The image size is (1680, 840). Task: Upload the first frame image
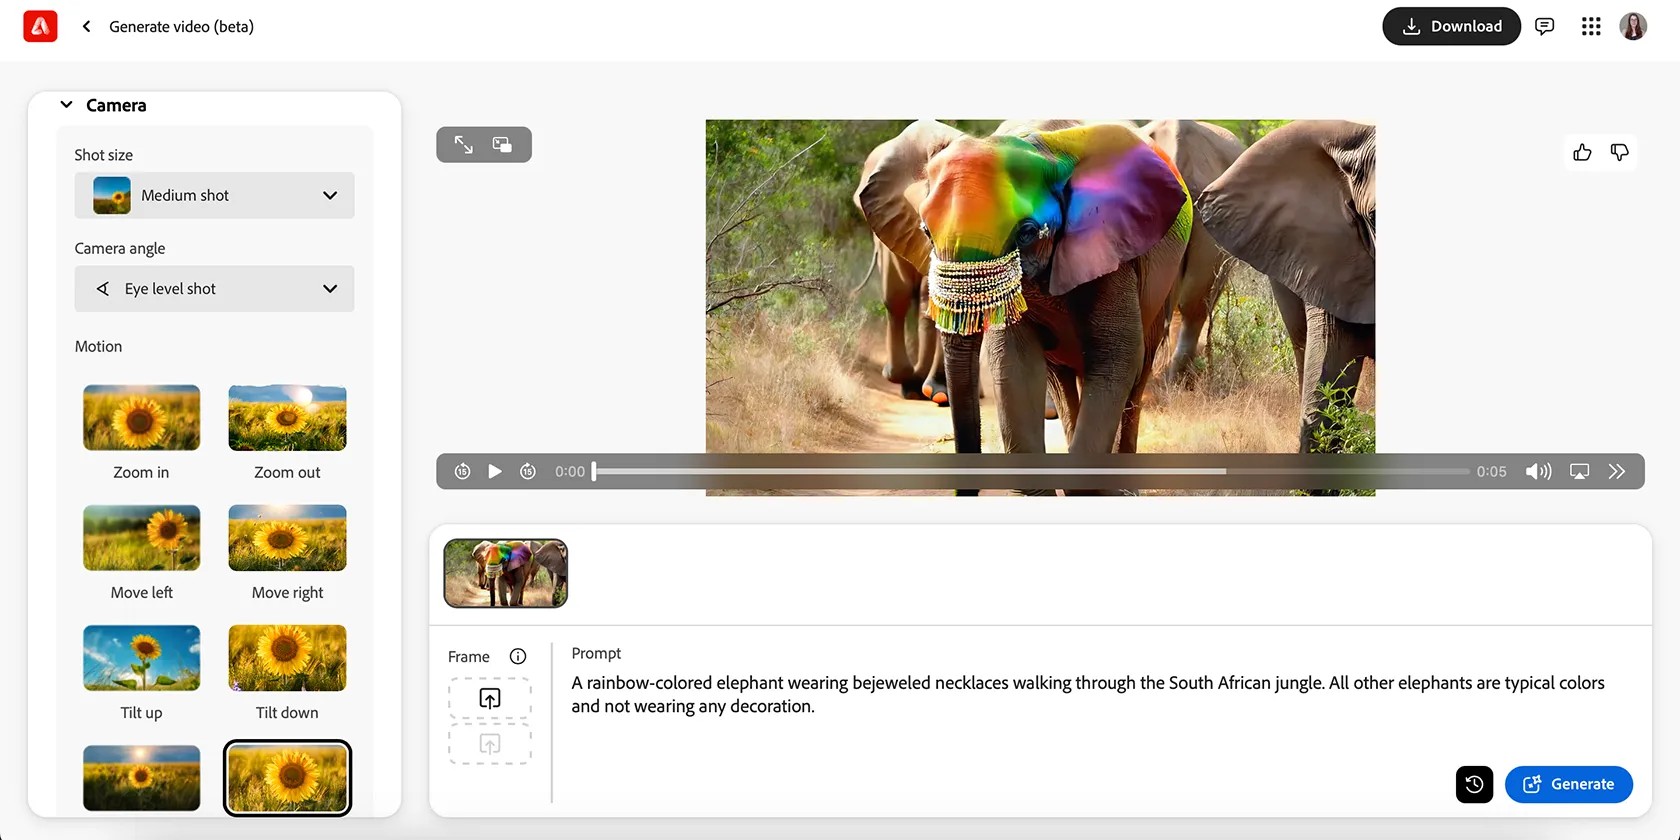coord(490,698)
